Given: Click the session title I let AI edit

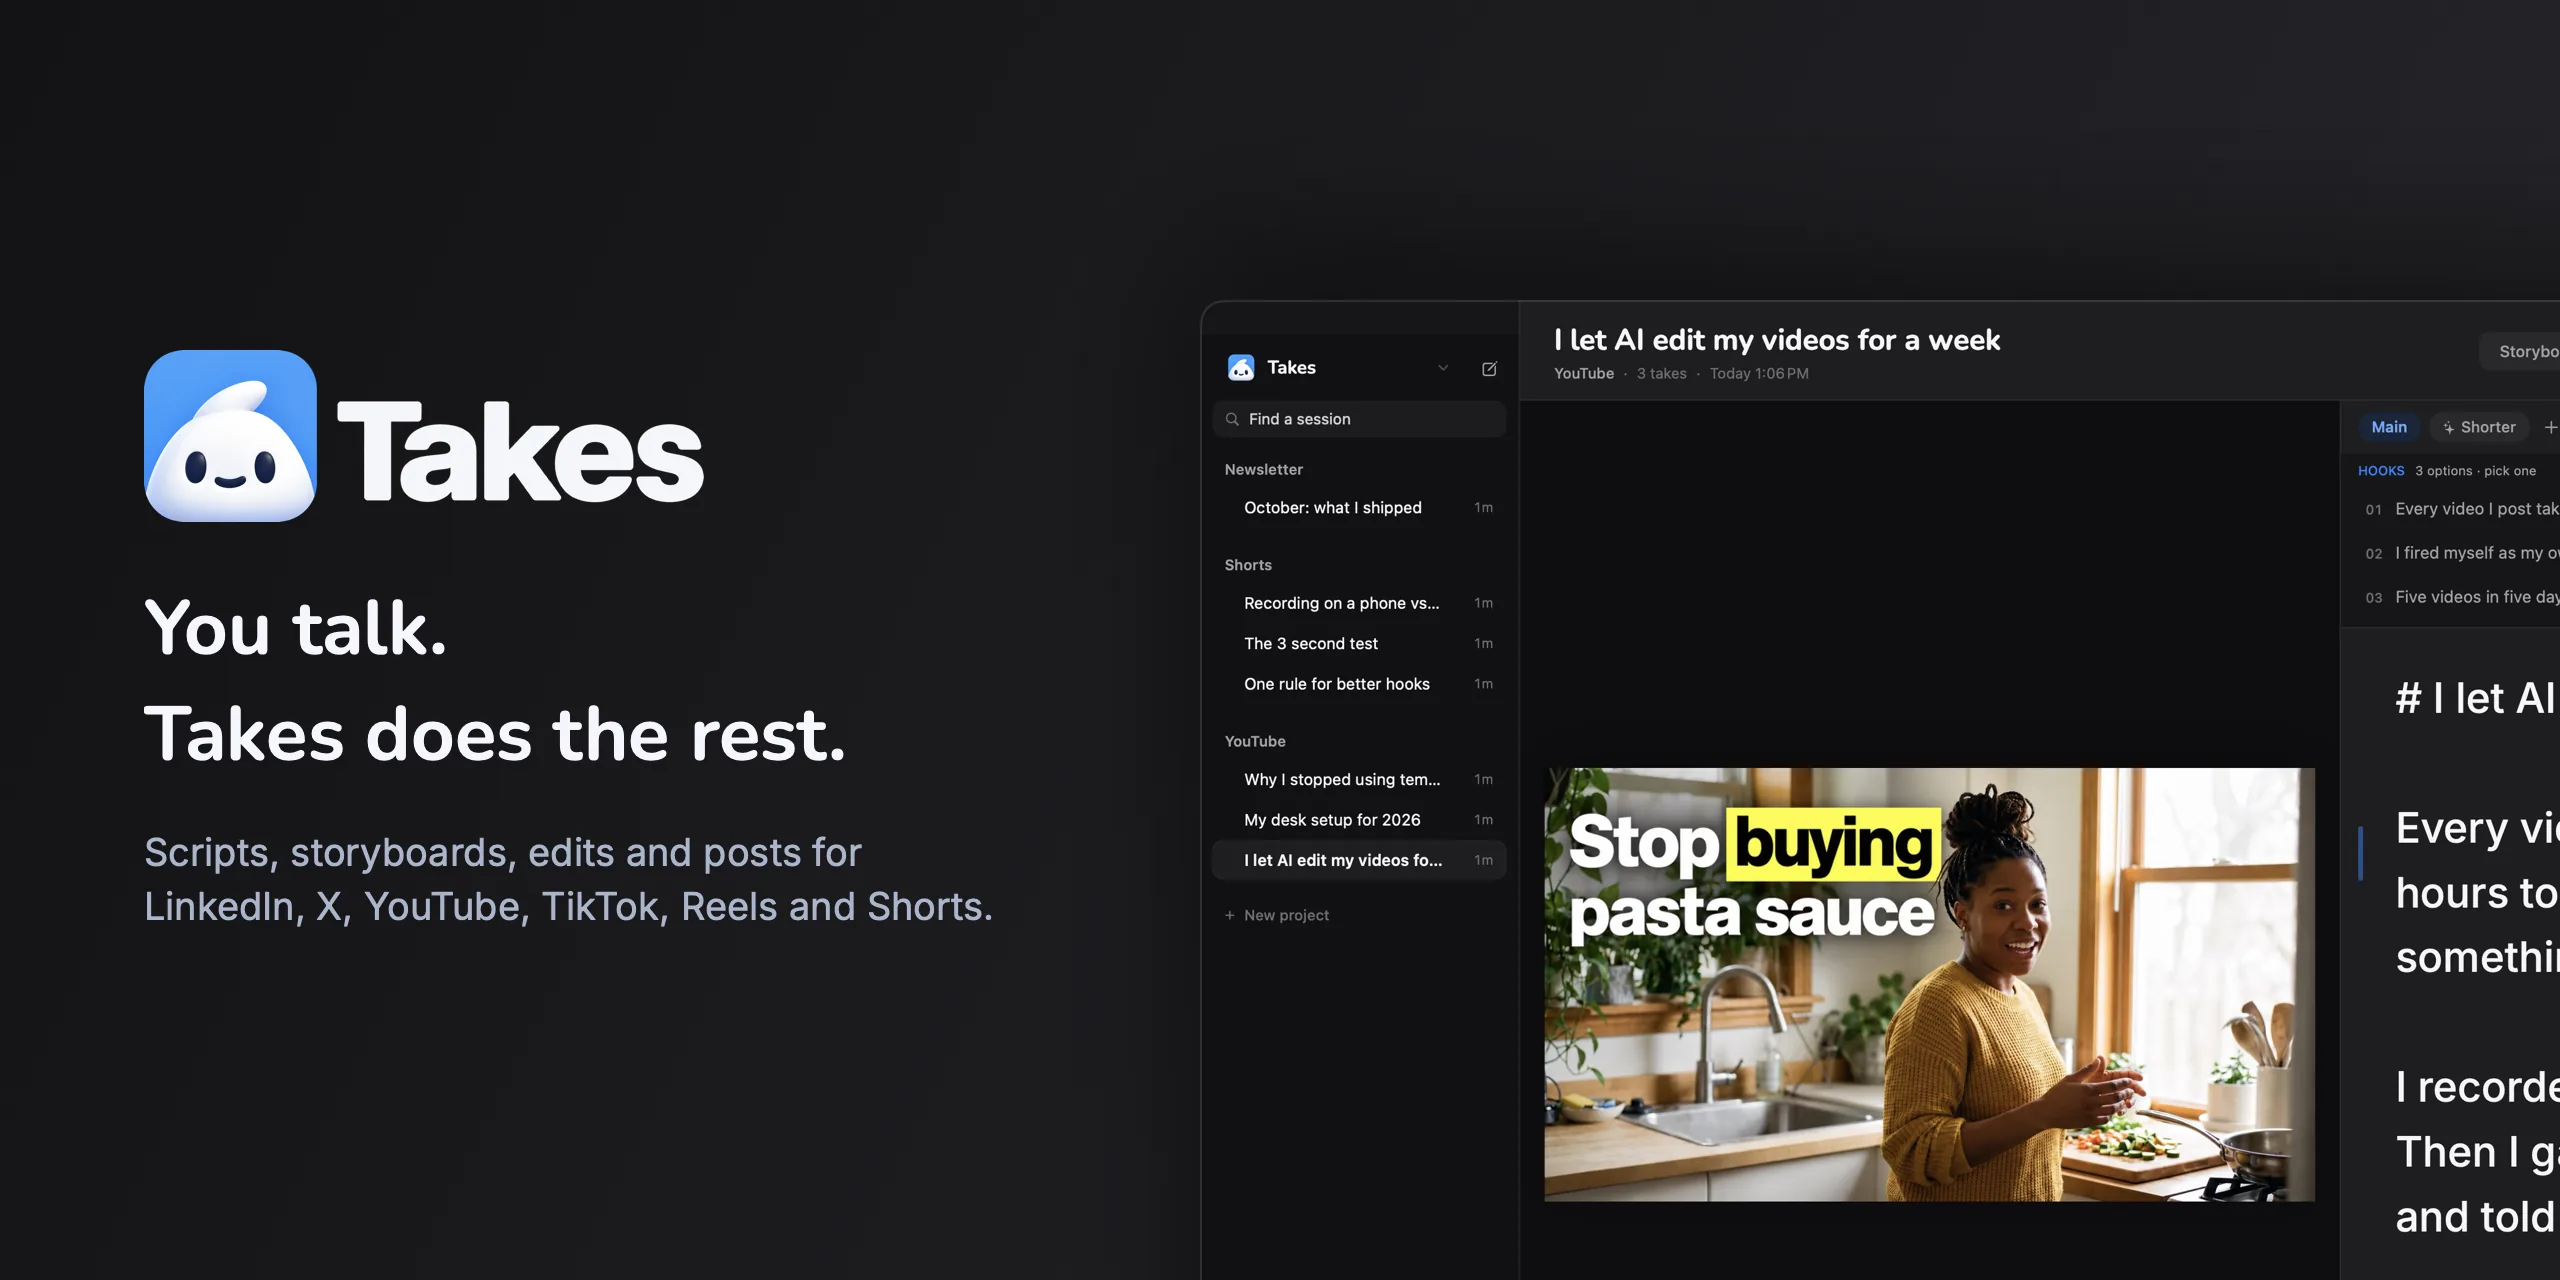Looking at the screenshot, I should 1777,340.
